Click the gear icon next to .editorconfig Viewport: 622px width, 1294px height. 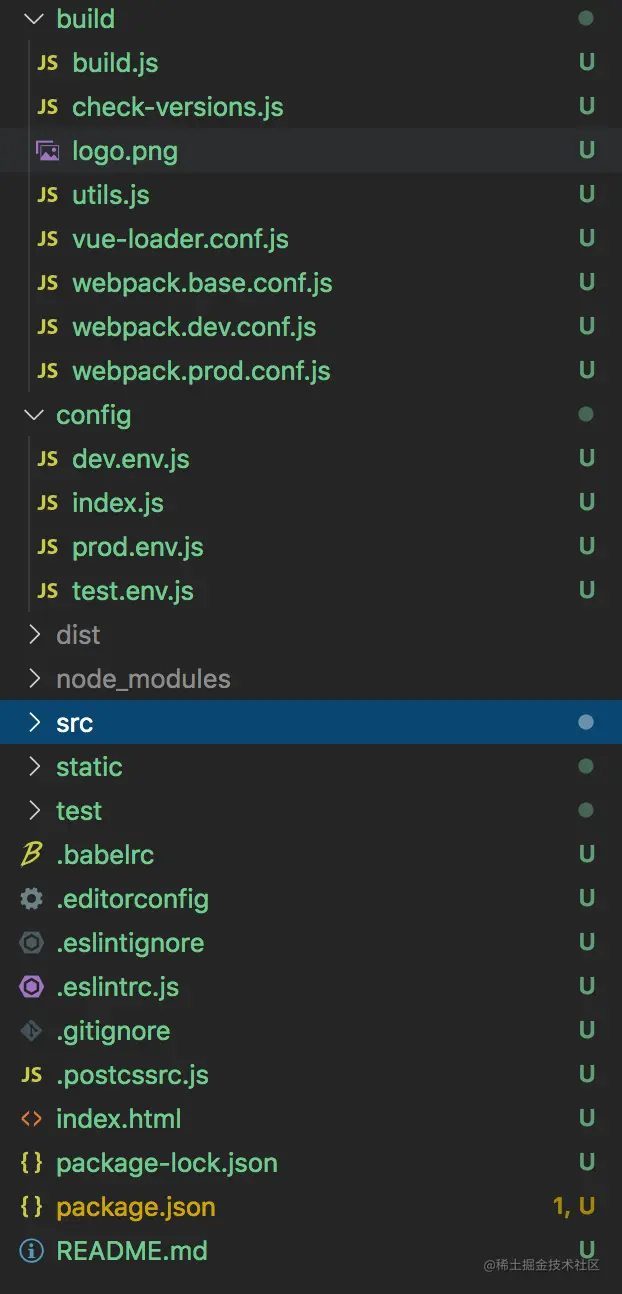32,899
